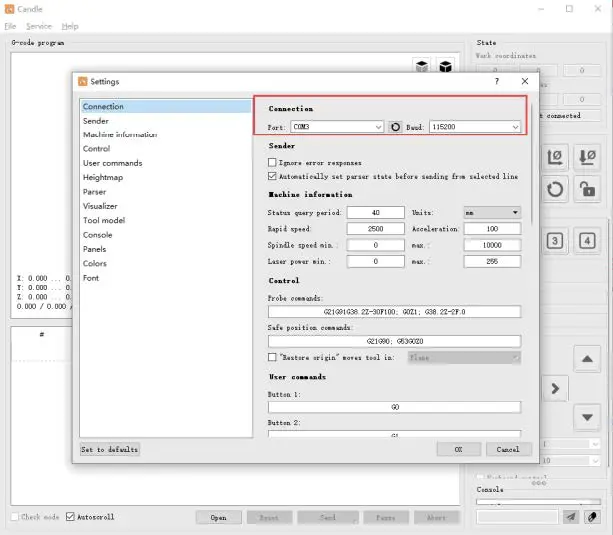Click the reset circular-arrow icon

click(x=555, y=188)
